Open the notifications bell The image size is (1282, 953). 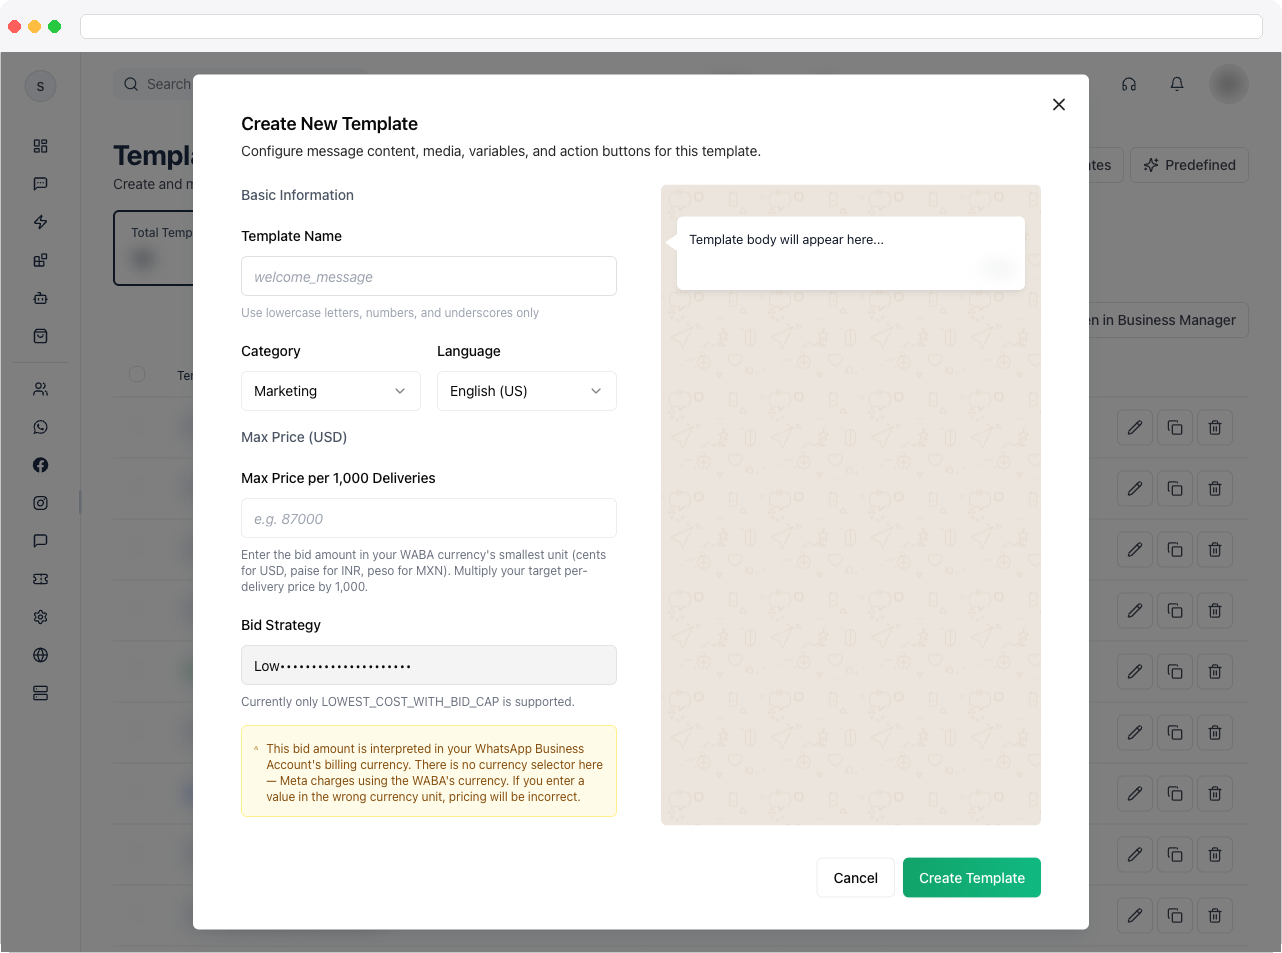pos(1177,84)
